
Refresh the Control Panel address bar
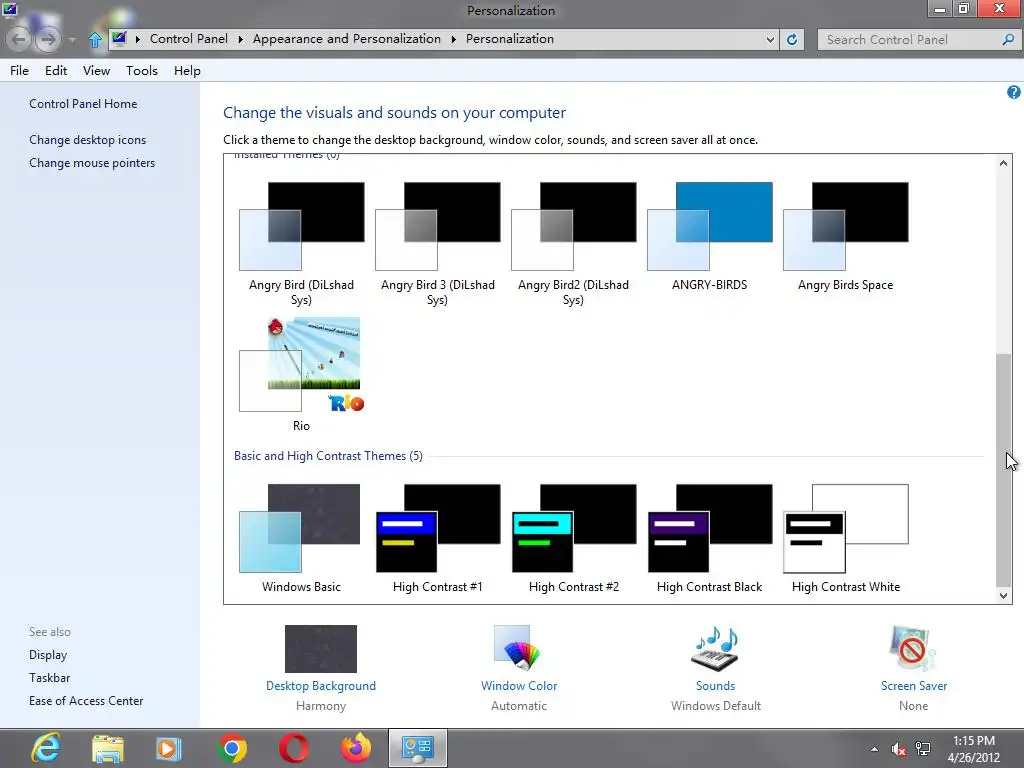point(792,39)
